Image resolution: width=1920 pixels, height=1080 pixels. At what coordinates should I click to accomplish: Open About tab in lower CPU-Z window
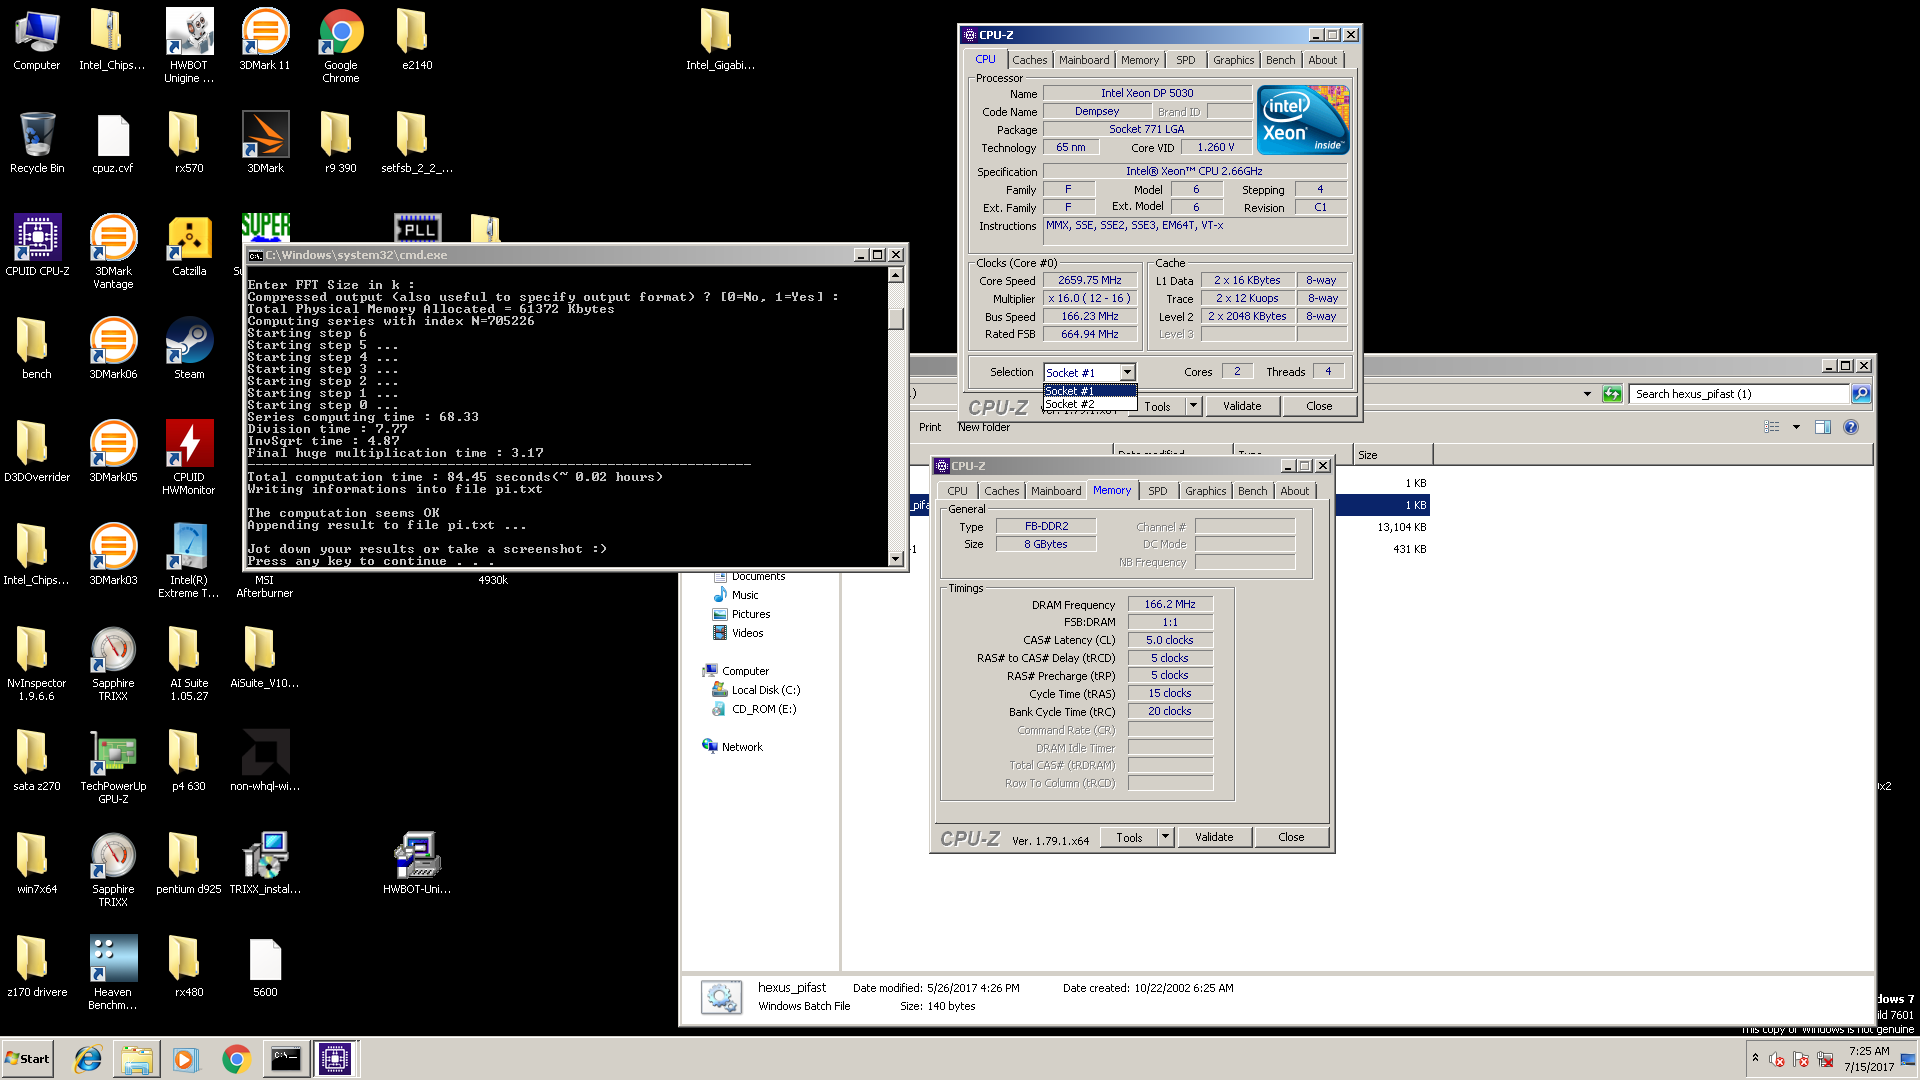(1294, 491)
